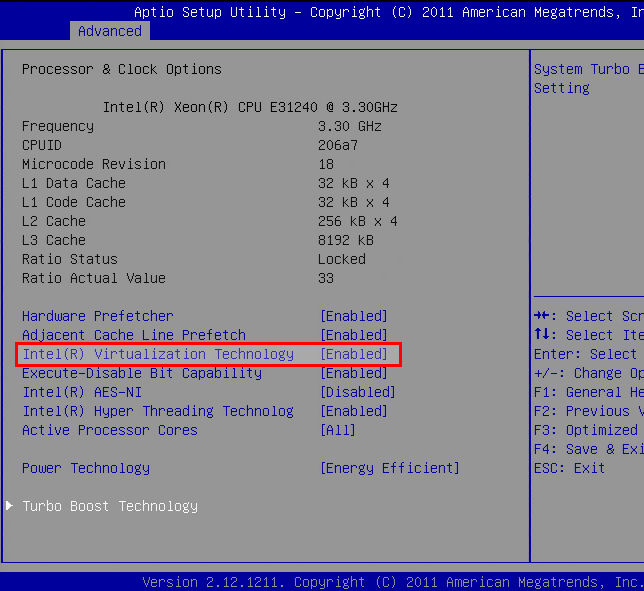Click the [Energy Efficient] value
Screen dimensions: 644x591
pyautogui.click(x=390, y=468)
